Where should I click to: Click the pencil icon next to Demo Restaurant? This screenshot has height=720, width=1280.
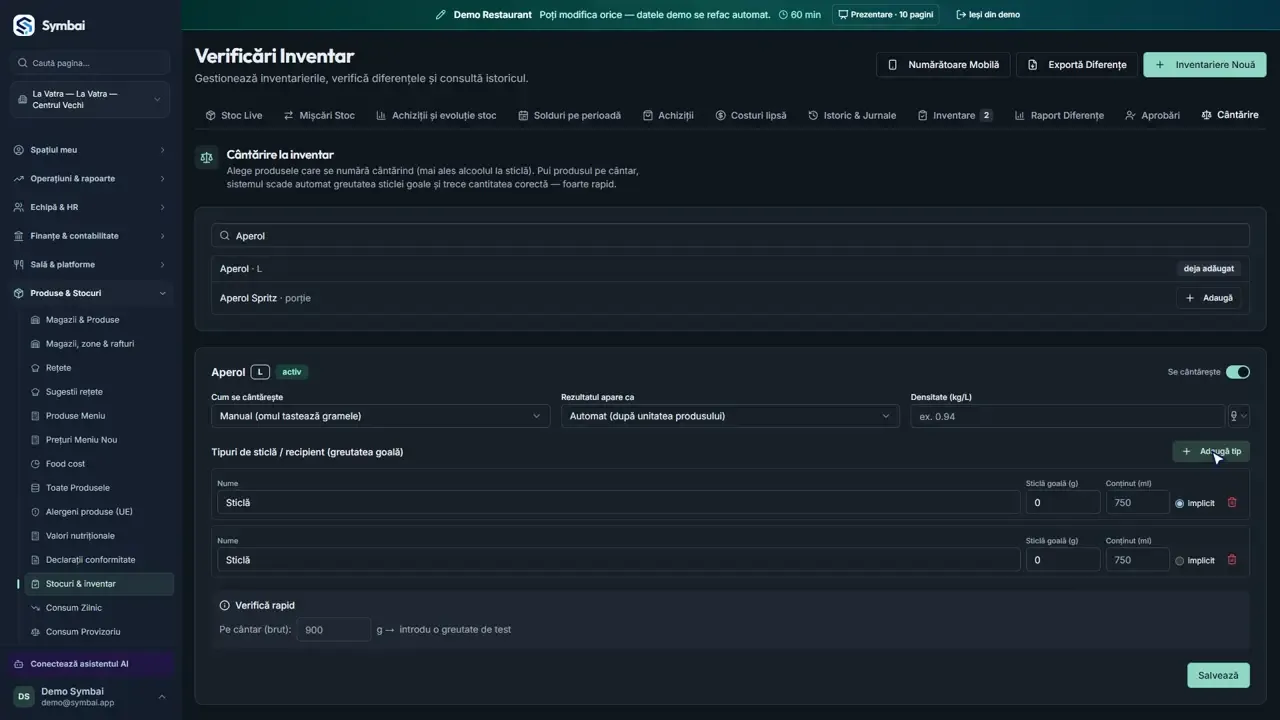click(441, 15)
